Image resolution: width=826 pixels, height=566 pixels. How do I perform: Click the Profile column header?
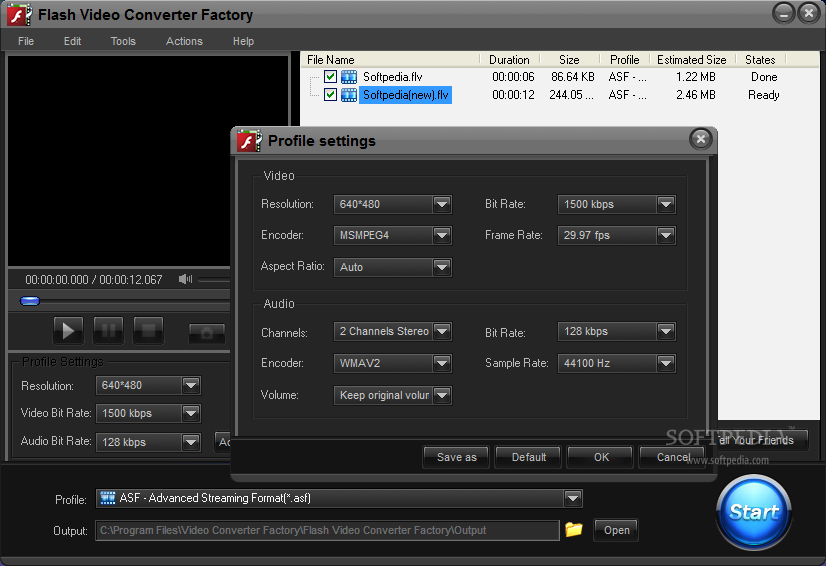click(x=625, y=60)
